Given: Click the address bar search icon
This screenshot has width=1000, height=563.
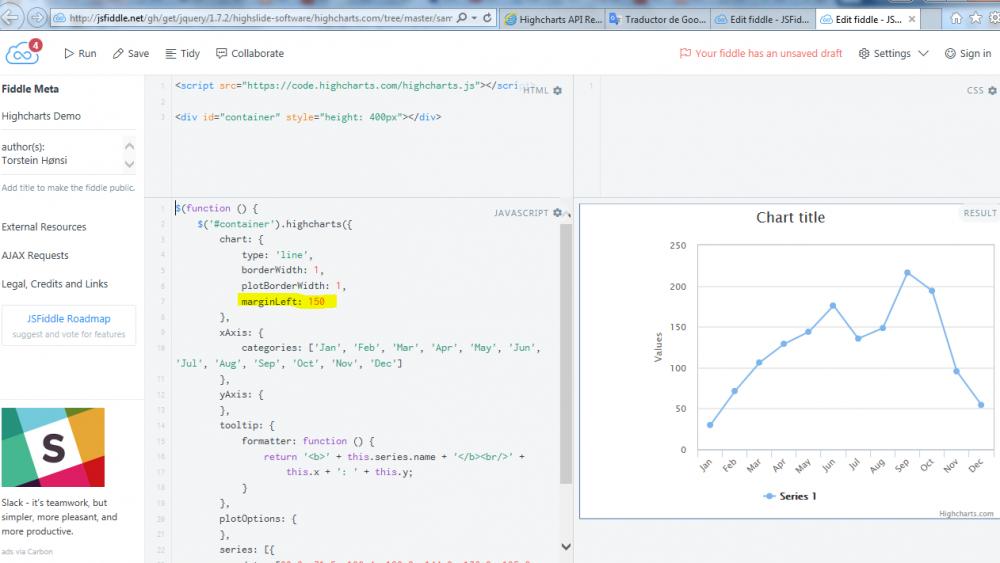Looking at the screenshot, I should click(x=462, y=18).
